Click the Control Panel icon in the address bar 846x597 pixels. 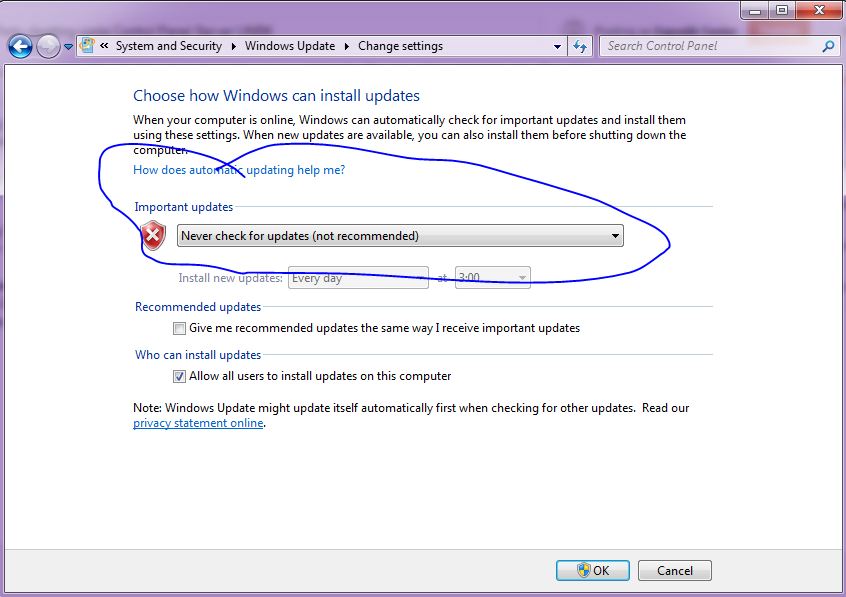(x=88, y=46)
